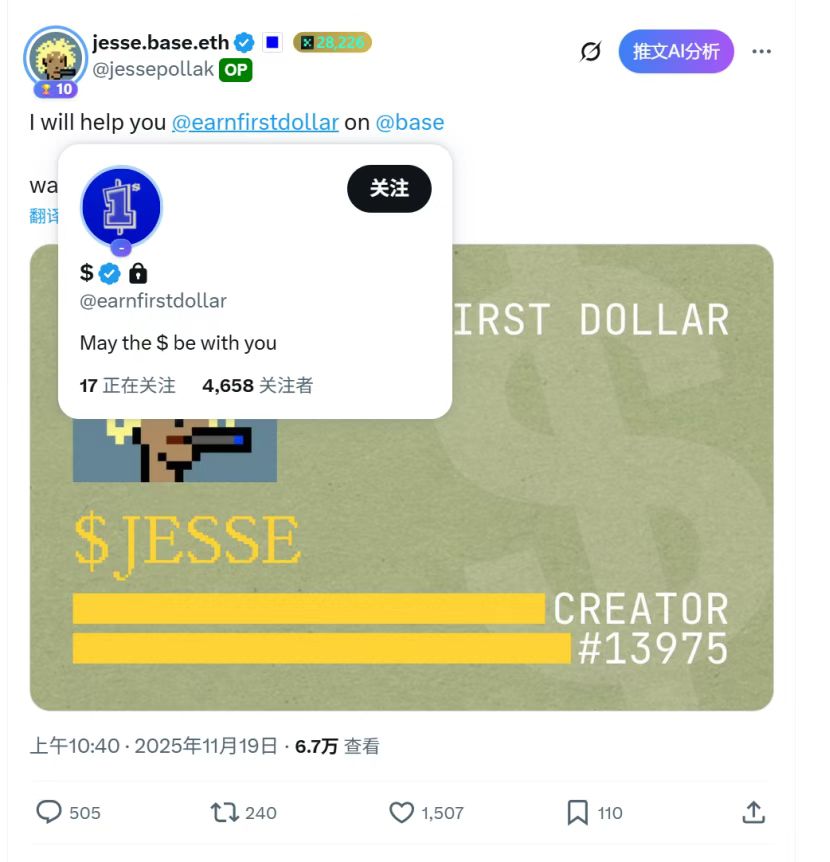Open the three-dot more options menu
830x862 pixels.
(761, 51)
